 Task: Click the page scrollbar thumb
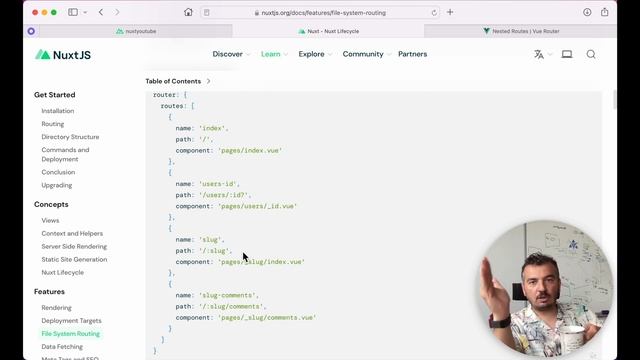tap(614, 99)
